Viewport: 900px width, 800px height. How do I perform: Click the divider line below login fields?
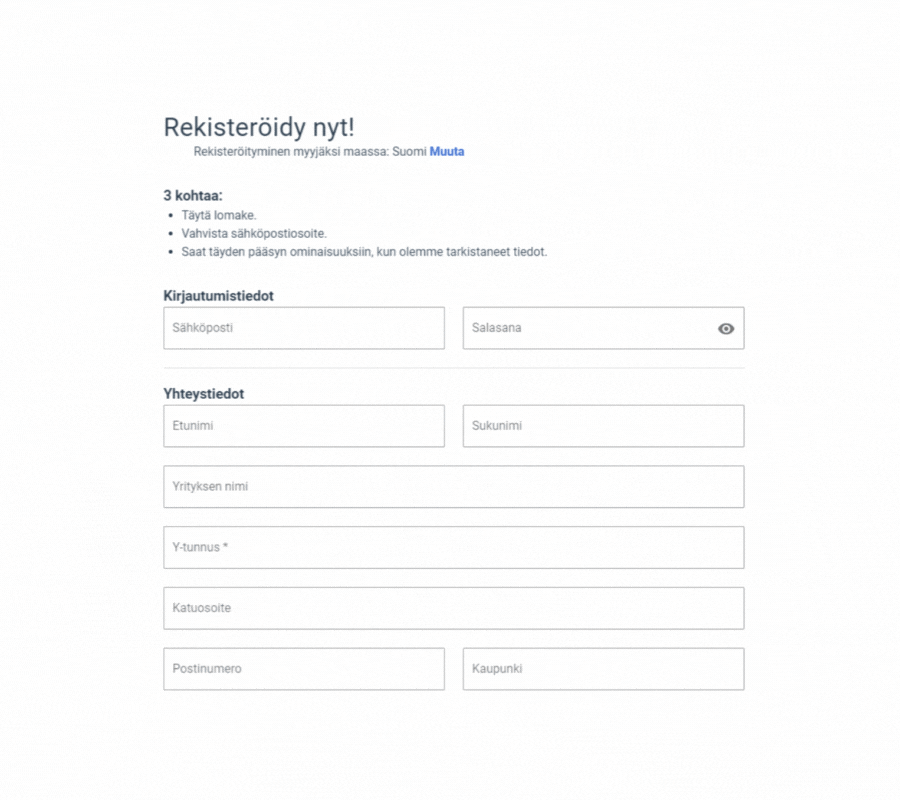pyautogui.click(x=453, y=368)
